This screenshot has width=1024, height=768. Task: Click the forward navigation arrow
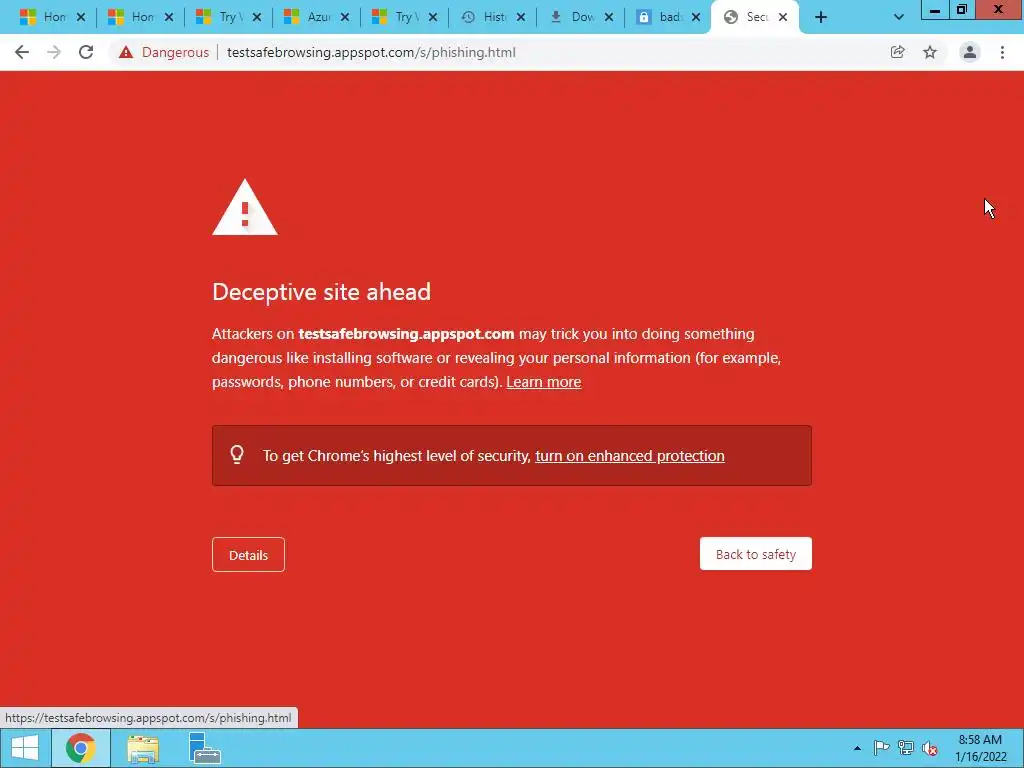pyautogui.click(x=54, y=52)
